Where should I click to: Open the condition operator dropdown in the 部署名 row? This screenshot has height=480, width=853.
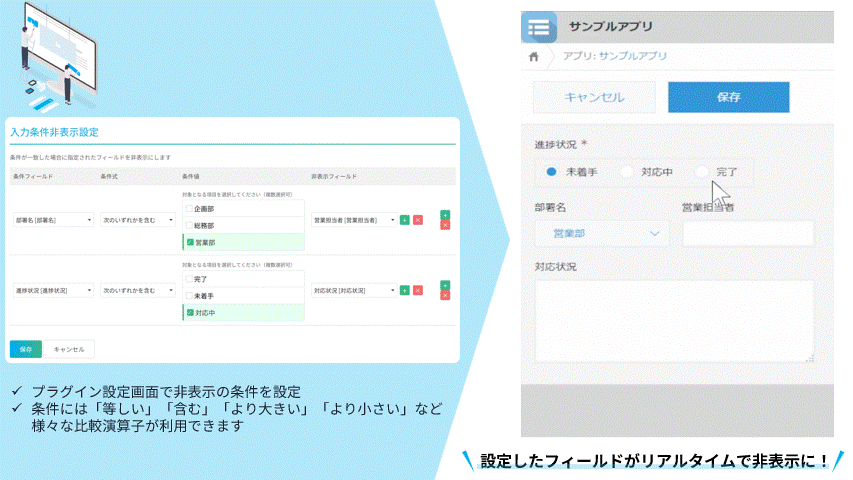(138, 220)
